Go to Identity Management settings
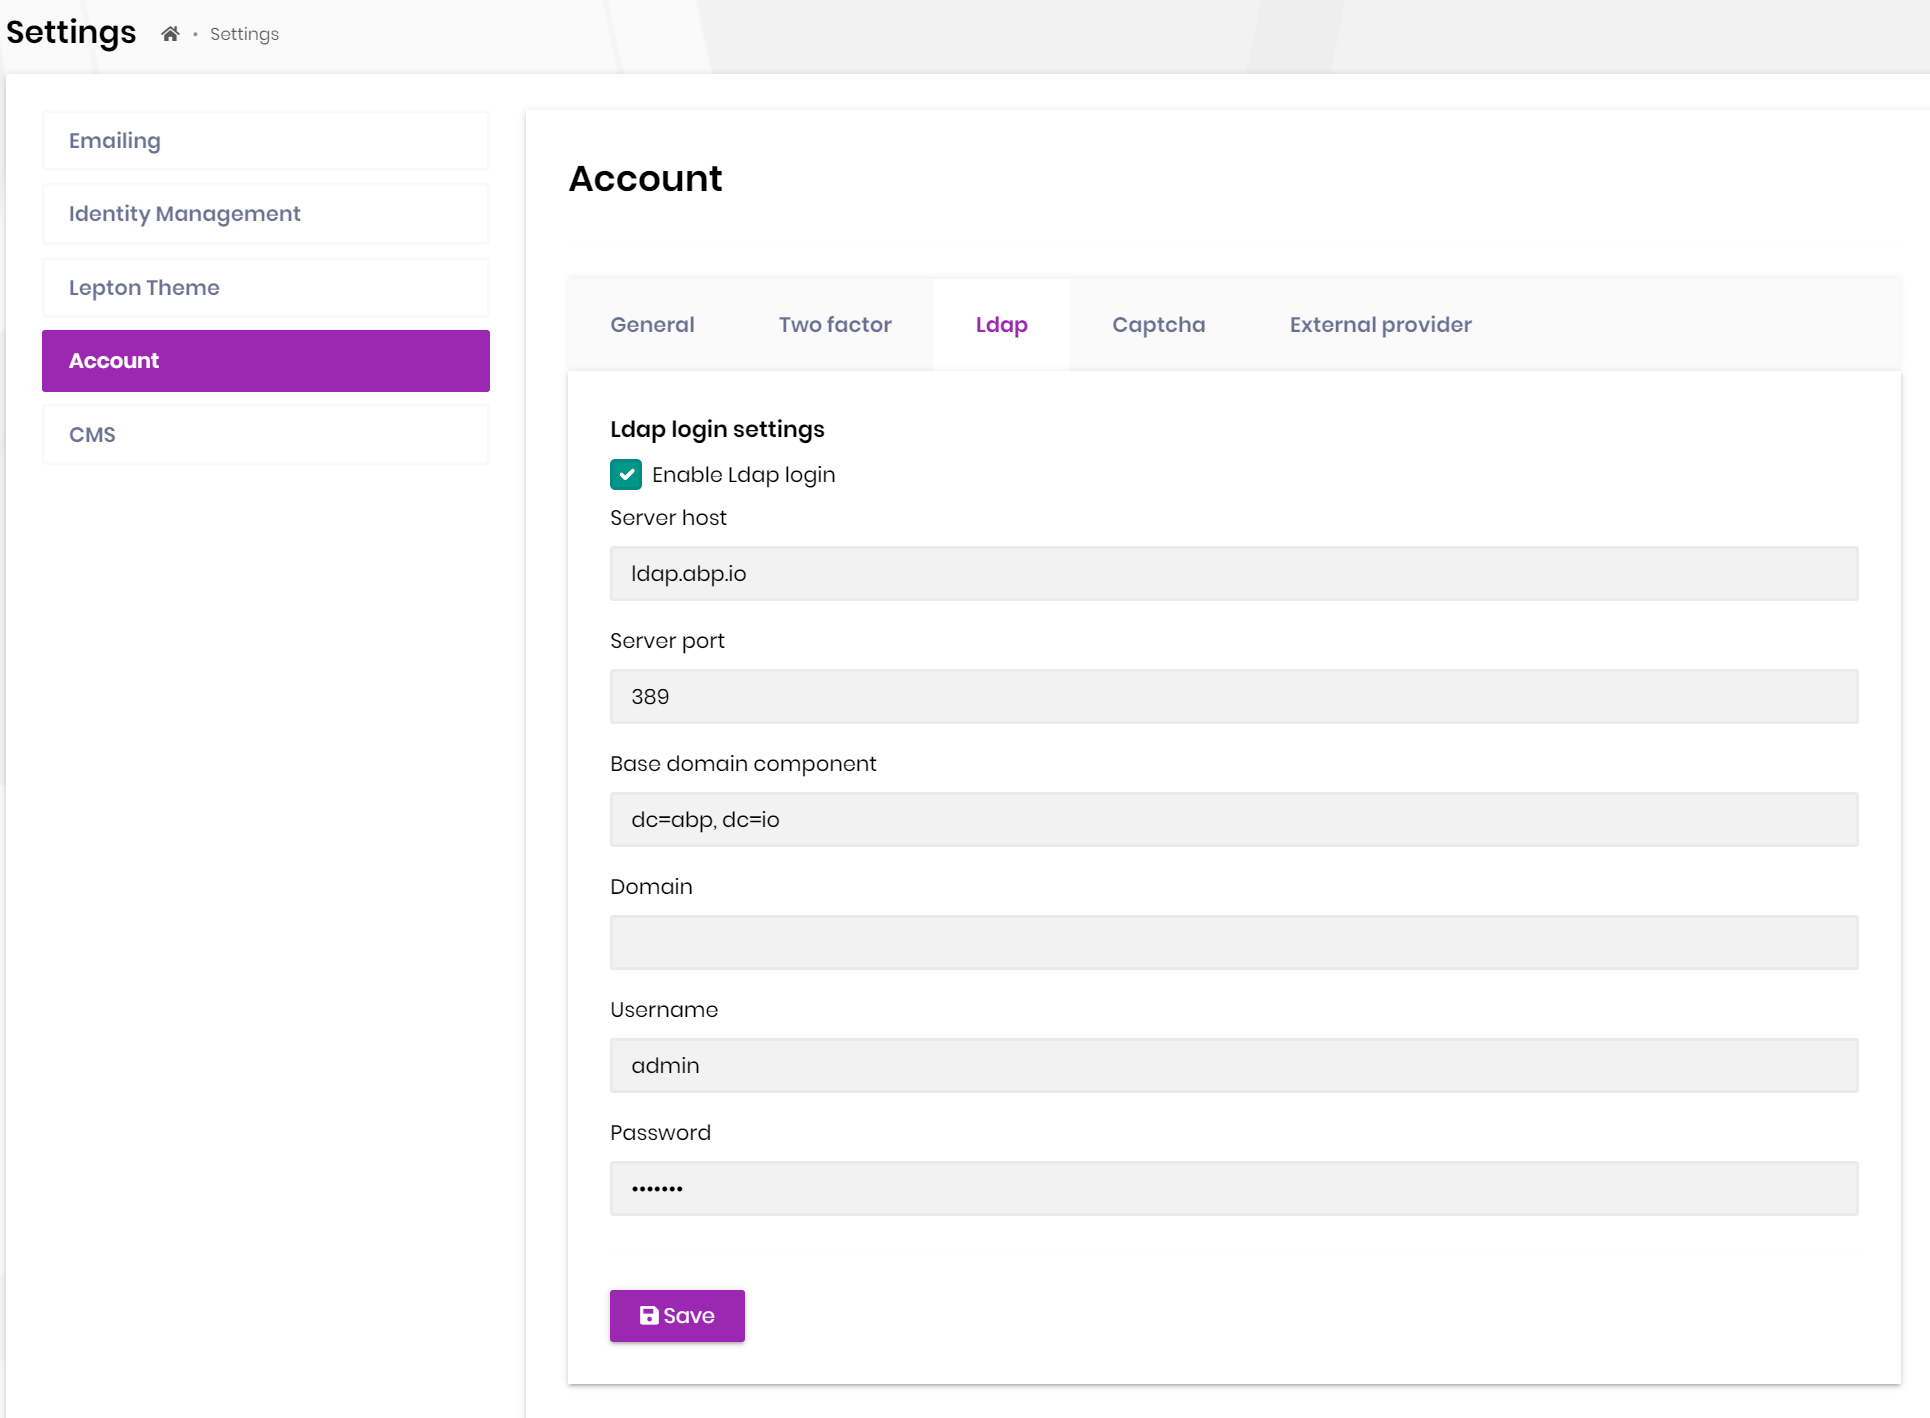Screen dimensions: 1930x1418 265,214
